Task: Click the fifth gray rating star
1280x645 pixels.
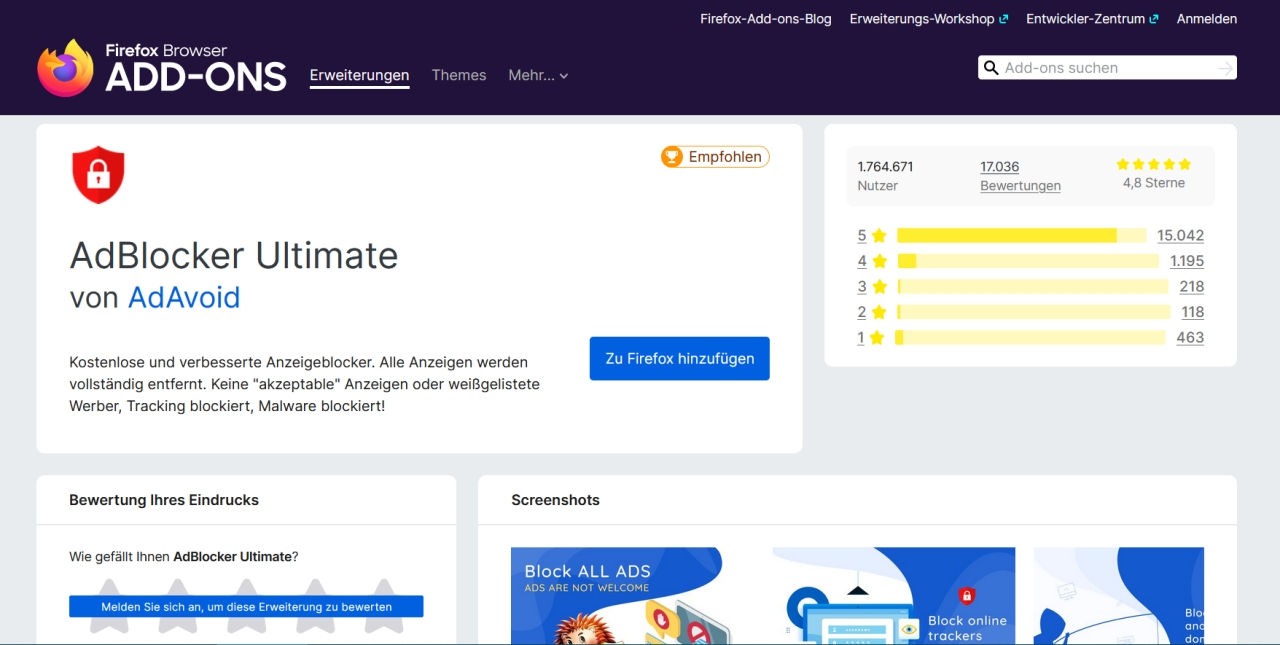Action: 384,606
